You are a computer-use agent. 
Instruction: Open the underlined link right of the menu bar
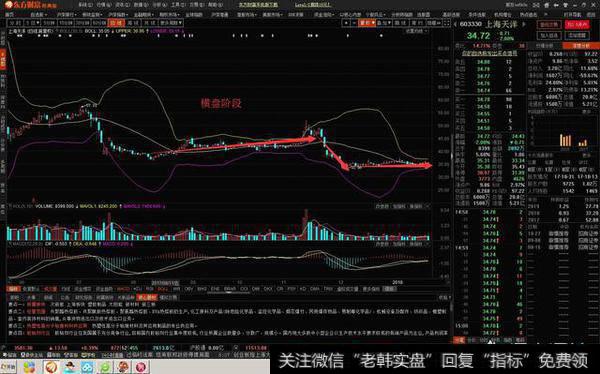click(258, 5)
